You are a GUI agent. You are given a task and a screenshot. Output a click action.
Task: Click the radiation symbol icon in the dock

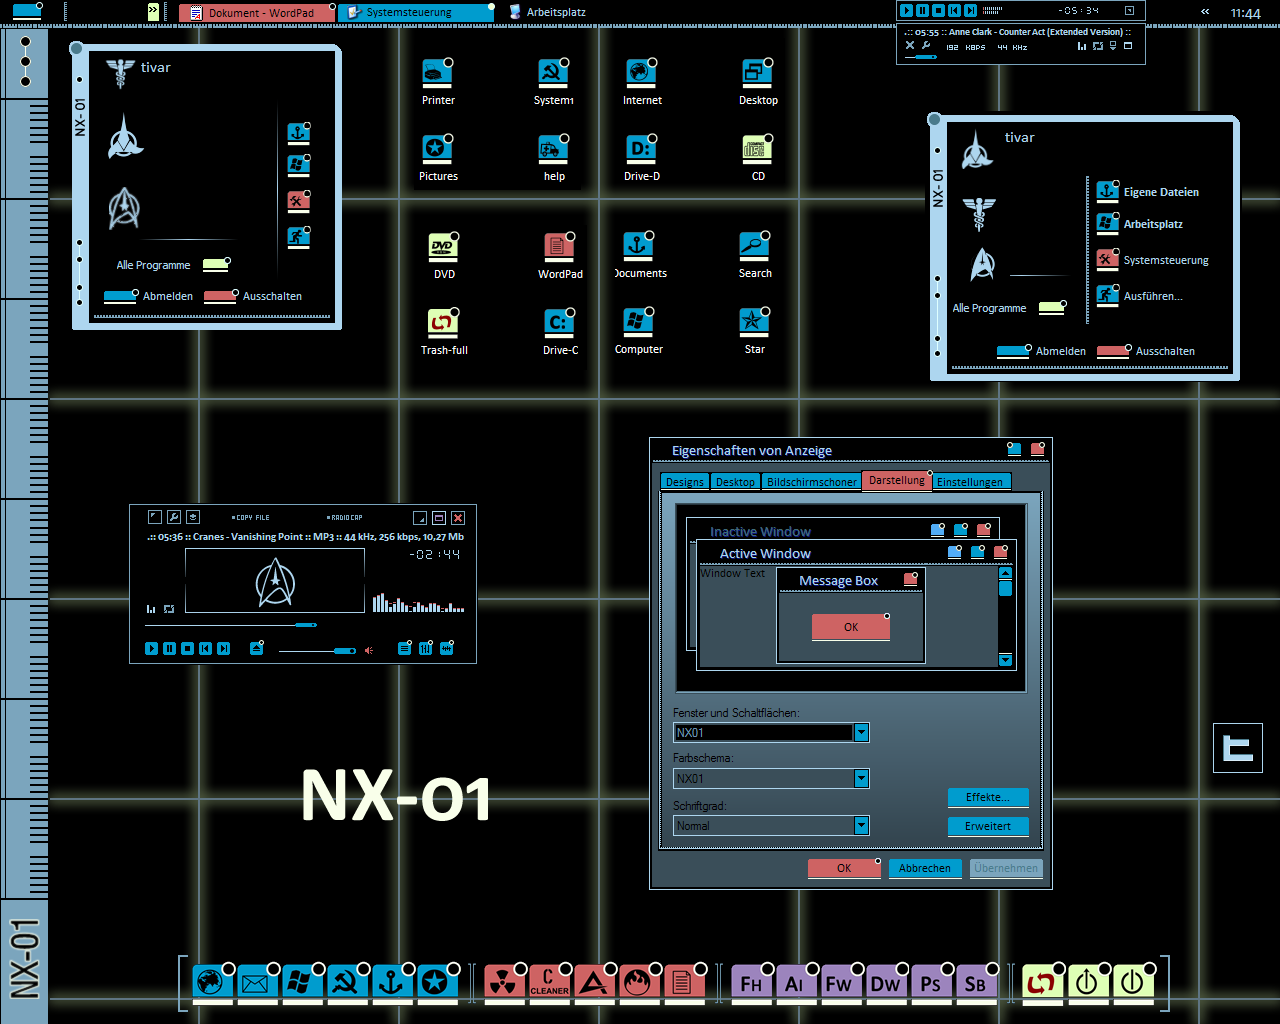click(x=505, y=984)
